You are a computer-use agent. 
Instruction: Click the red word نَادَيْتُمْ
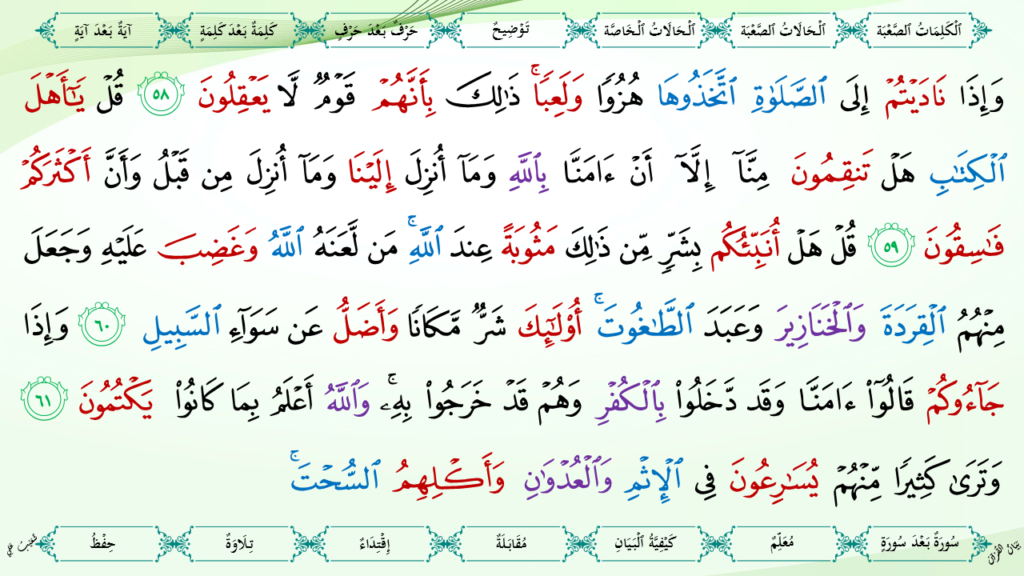tap(915, 97)
